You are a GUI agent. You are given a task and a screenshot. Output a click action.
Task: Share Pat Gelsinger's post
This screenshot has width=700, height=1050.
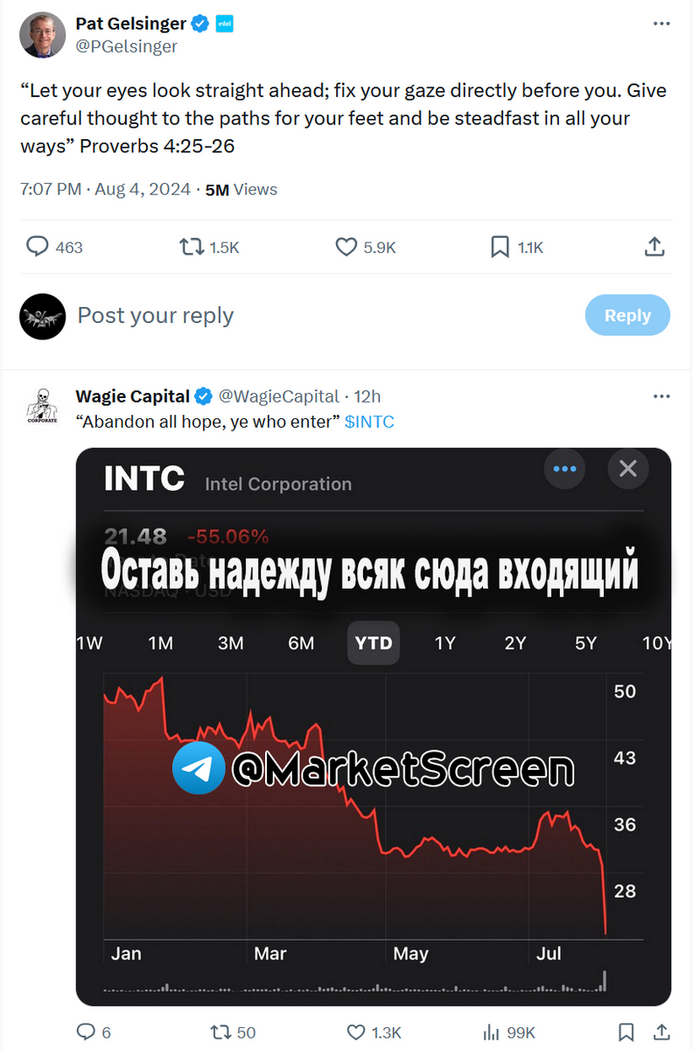tap(655, 247)
